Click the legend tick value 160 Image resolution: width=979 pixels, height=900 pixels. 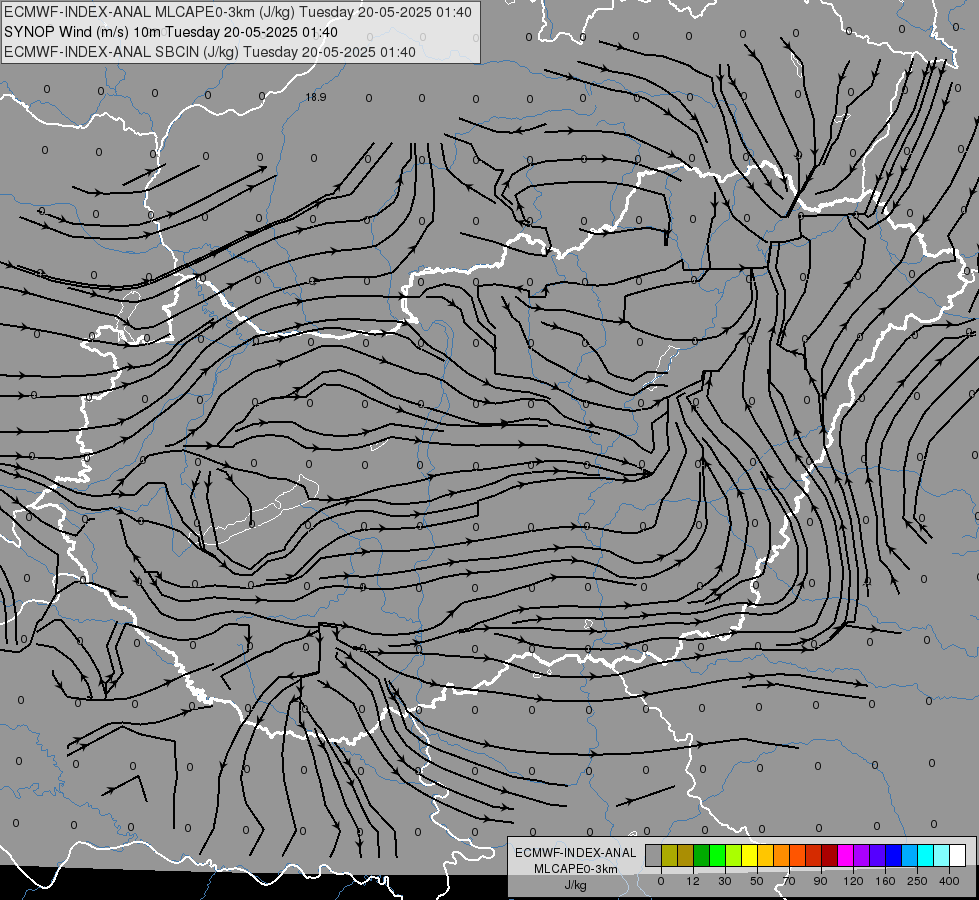(x=885, y=881)
